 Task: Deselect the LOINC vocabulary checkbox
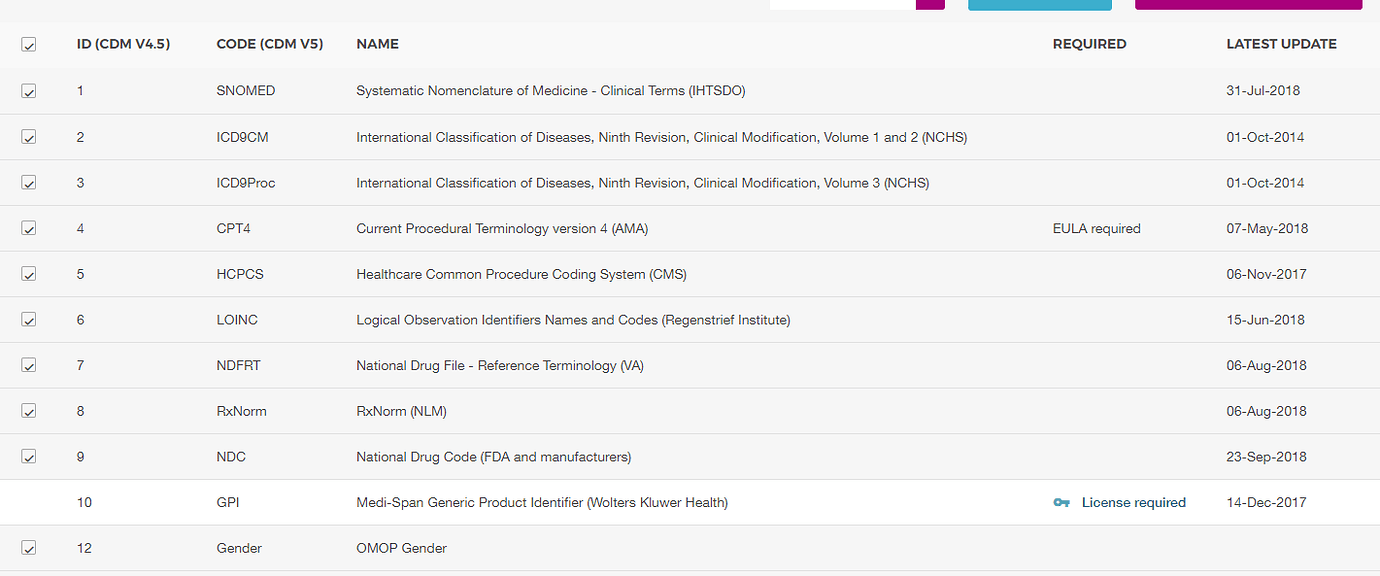pyautogui.click(x=29, y=319)
